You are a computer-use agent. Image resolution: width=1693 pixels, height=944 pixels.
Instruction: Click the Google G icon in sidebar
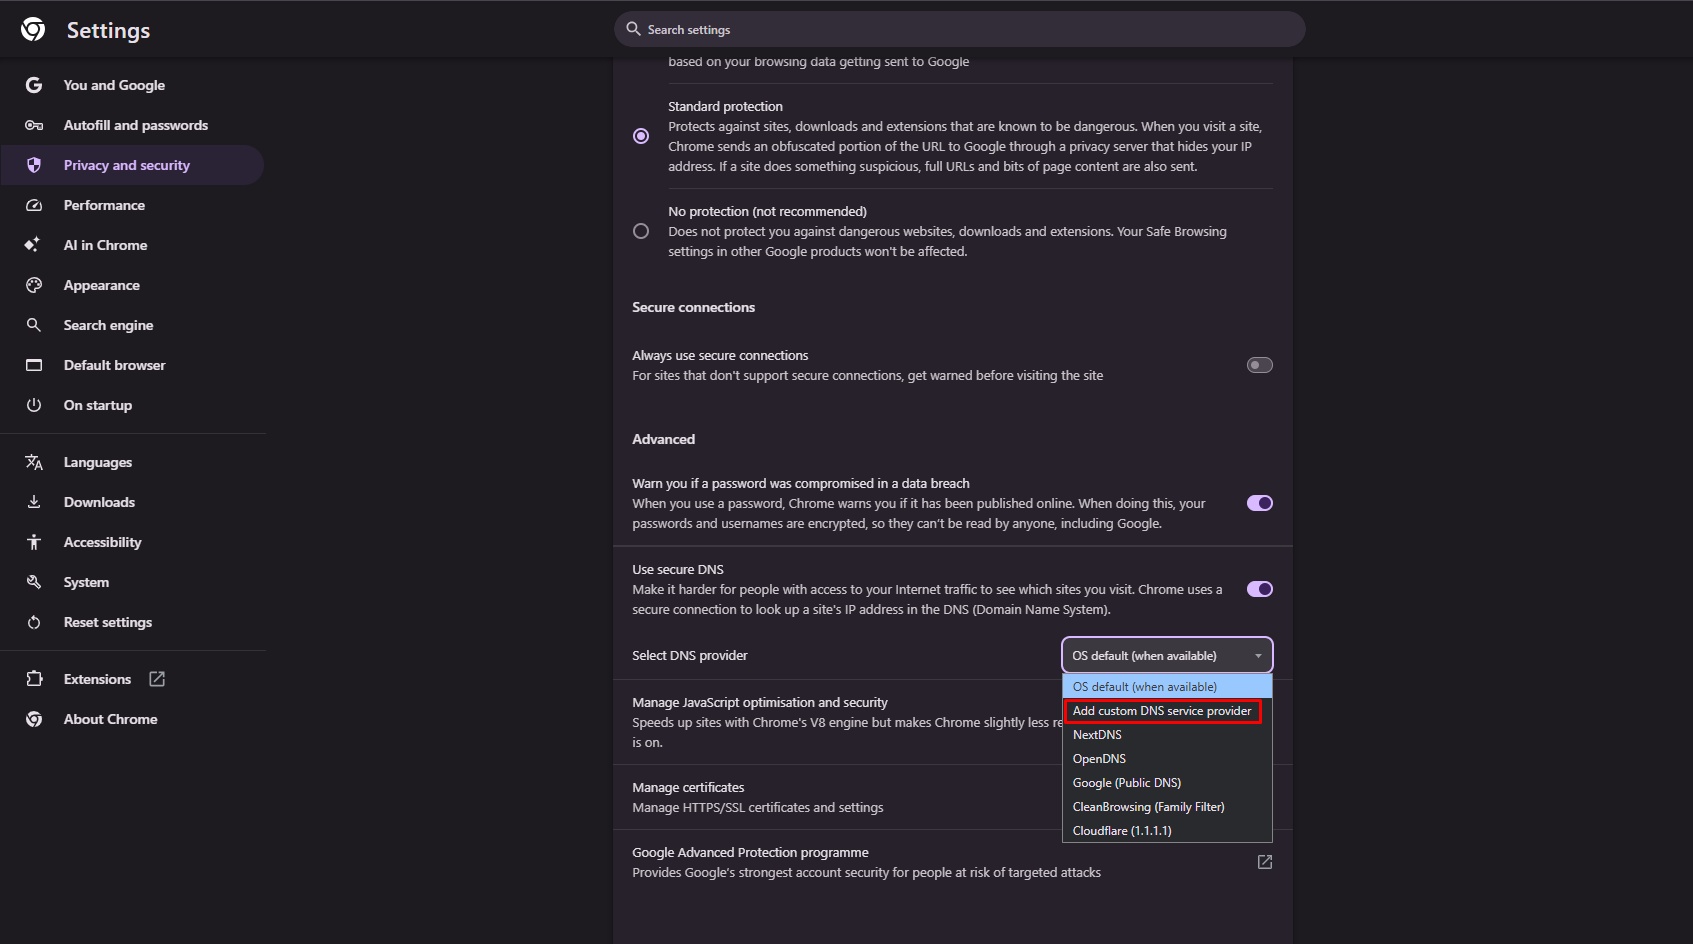34,85
